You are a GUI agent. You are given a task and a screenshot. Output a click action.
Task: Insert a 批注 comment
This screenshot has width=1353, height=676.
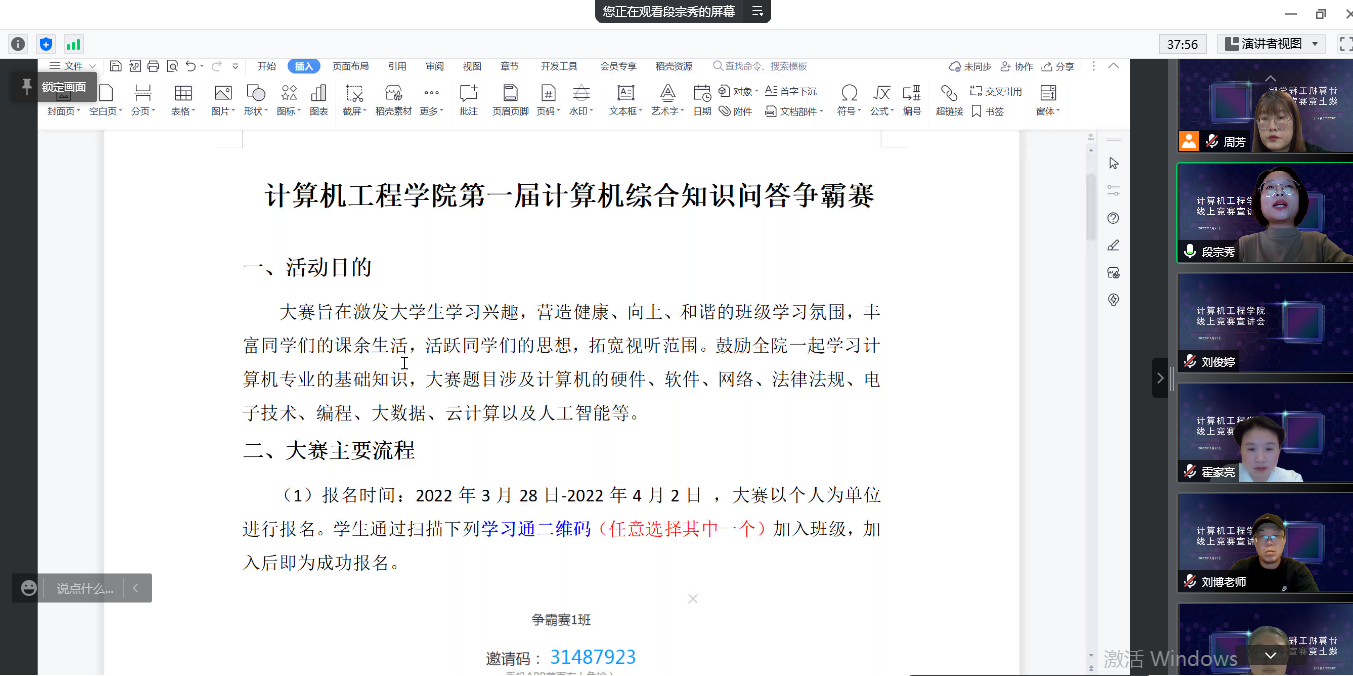(x=468, y=99)
